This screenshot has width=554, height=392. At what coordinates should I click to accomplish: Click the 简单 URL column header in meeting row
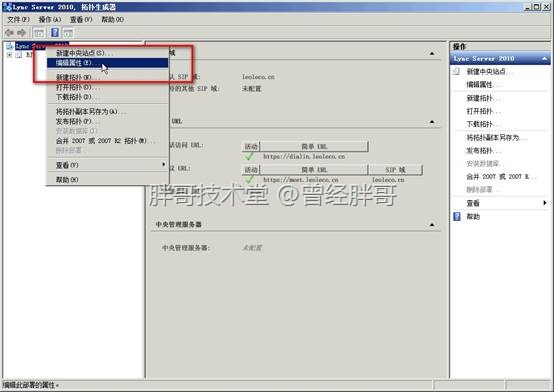coord(314,170)
